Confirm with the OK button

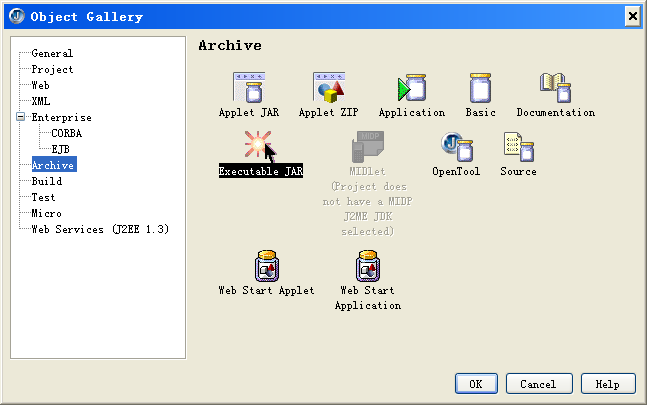(476, 384)
